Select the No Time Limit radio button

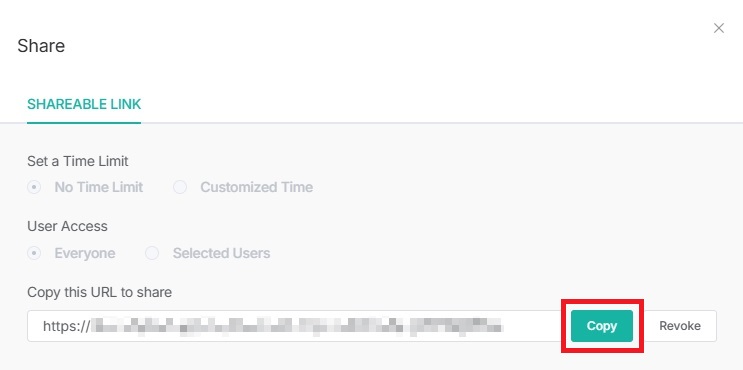pos(34,187)
